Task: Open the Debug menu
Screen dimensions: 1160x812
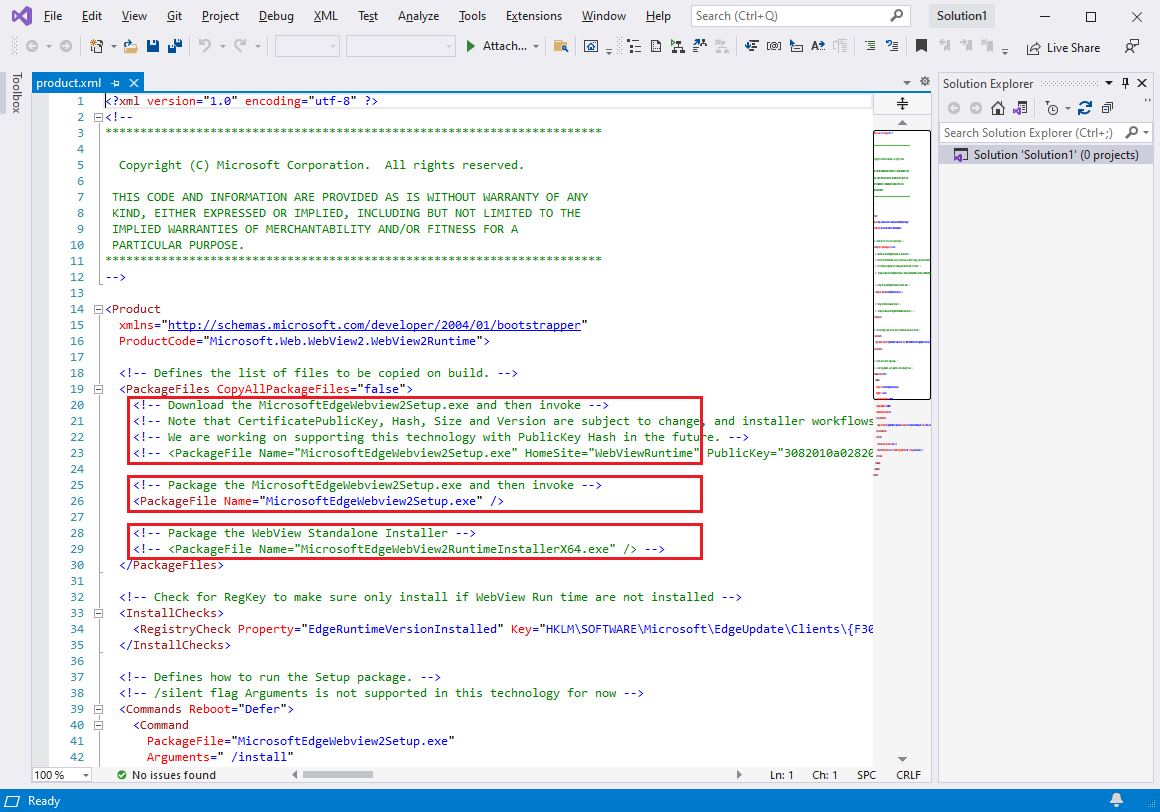Action: [275, 15]
